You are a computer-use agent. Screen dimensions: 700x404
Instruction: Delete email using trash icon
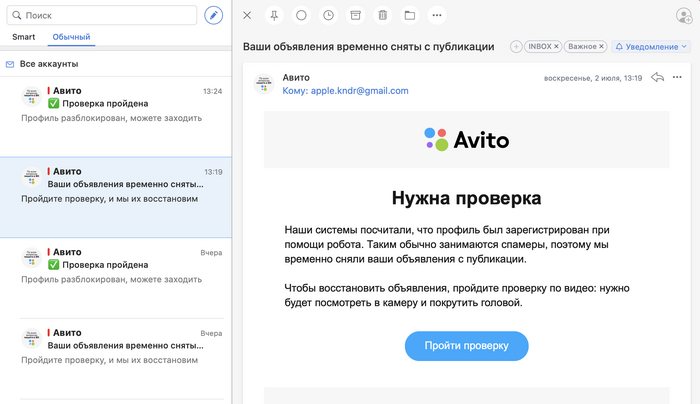pyautogui.click(x=383, y=15)
